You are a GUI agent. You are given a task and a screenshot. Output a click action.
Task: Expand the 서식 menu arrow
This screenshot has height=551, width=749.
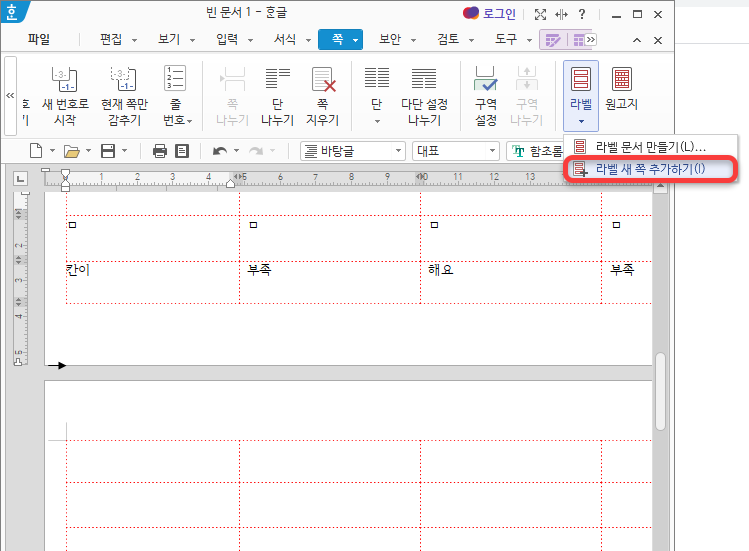coord(308,41)
